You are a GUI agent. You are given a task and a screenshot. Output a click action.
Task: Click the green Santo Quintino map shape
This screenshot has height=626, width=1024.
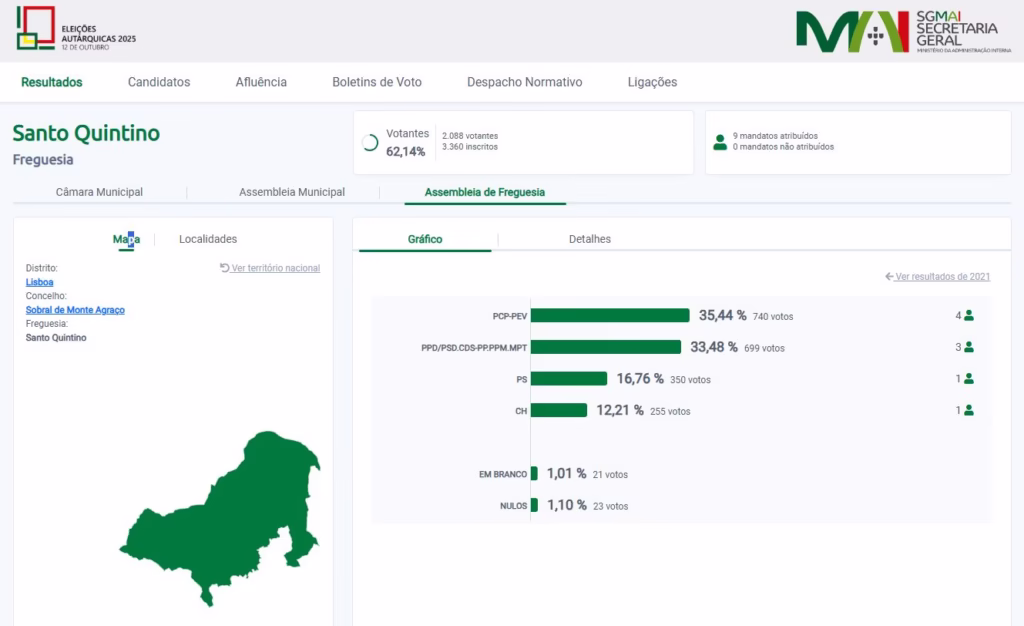[230, 520]
